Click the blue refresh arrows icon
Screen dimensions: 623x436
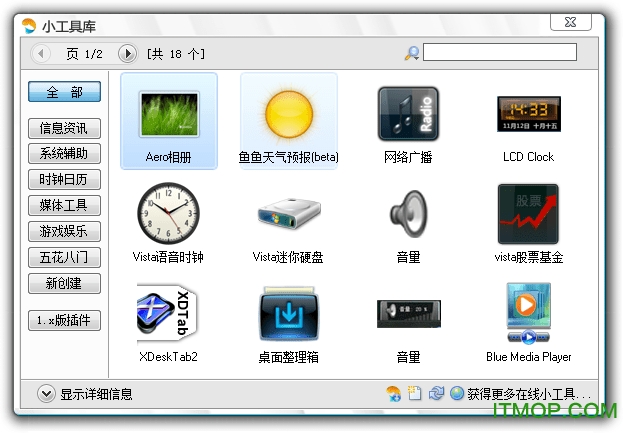click(x=436, y=393)
